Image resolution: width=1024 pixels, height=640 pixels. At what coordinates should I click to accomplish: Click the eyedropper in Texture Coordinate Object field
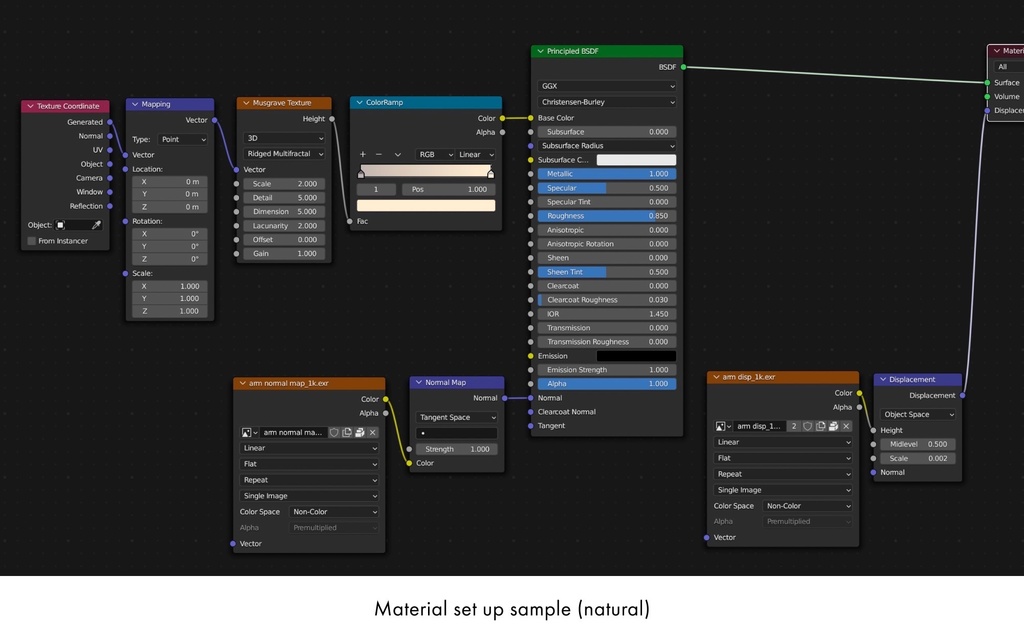tap(97, 225)
